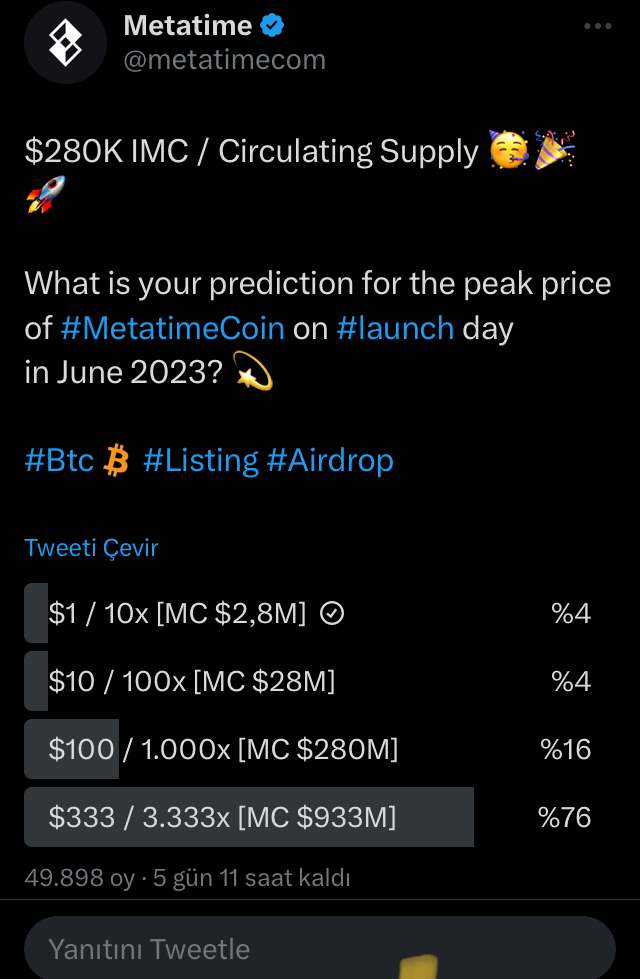Viewport: 640px width, 979px height.
Task: Select the $333 / 3.333x poll bar
Action: pos(308,817)
